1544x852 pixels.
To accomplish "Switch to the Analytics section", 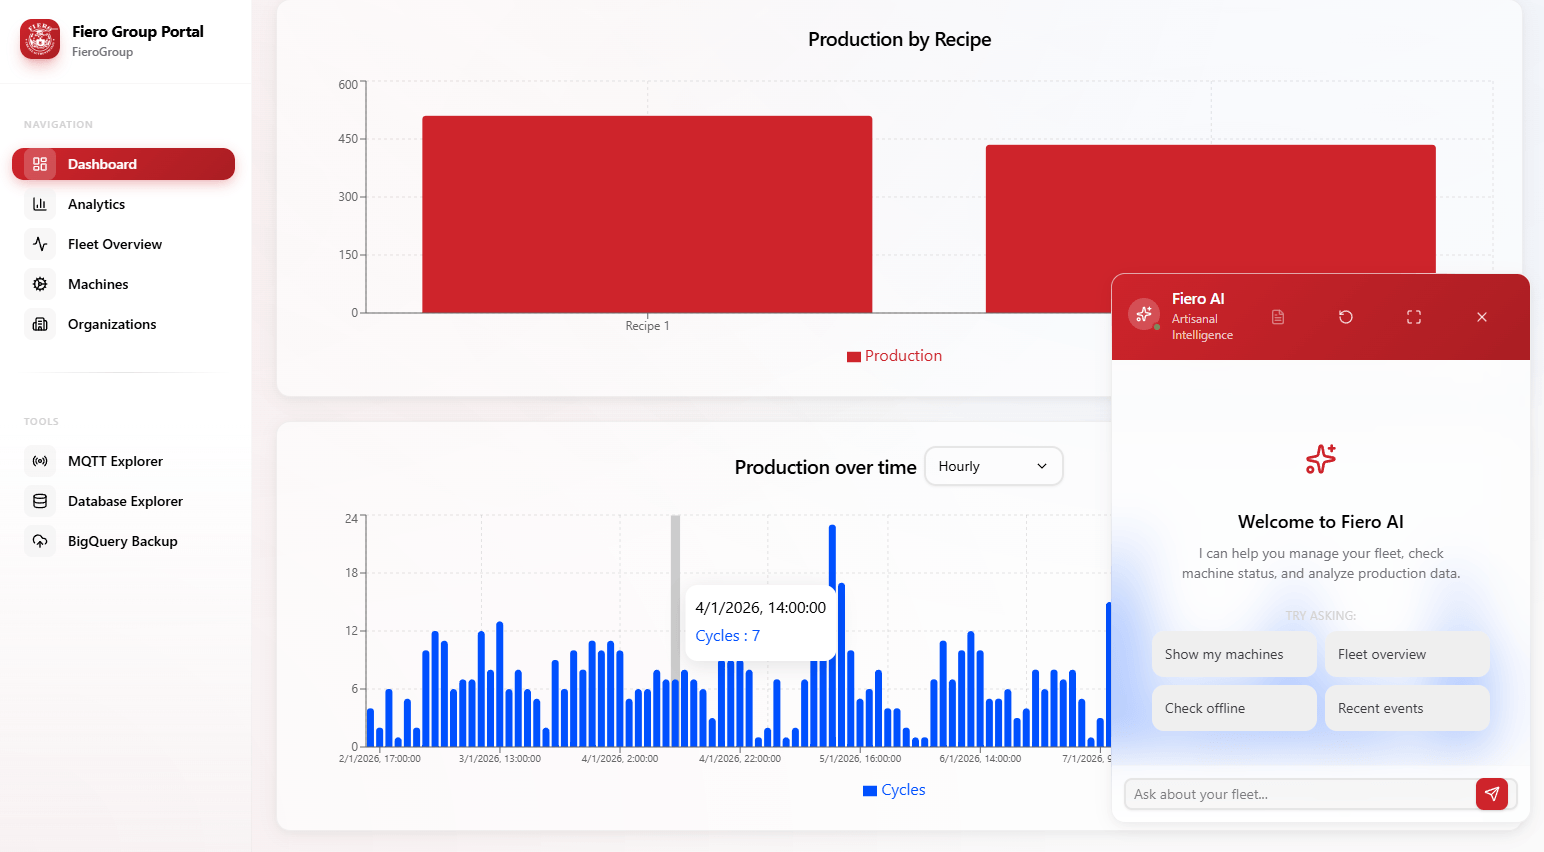I will pos(96,204).
